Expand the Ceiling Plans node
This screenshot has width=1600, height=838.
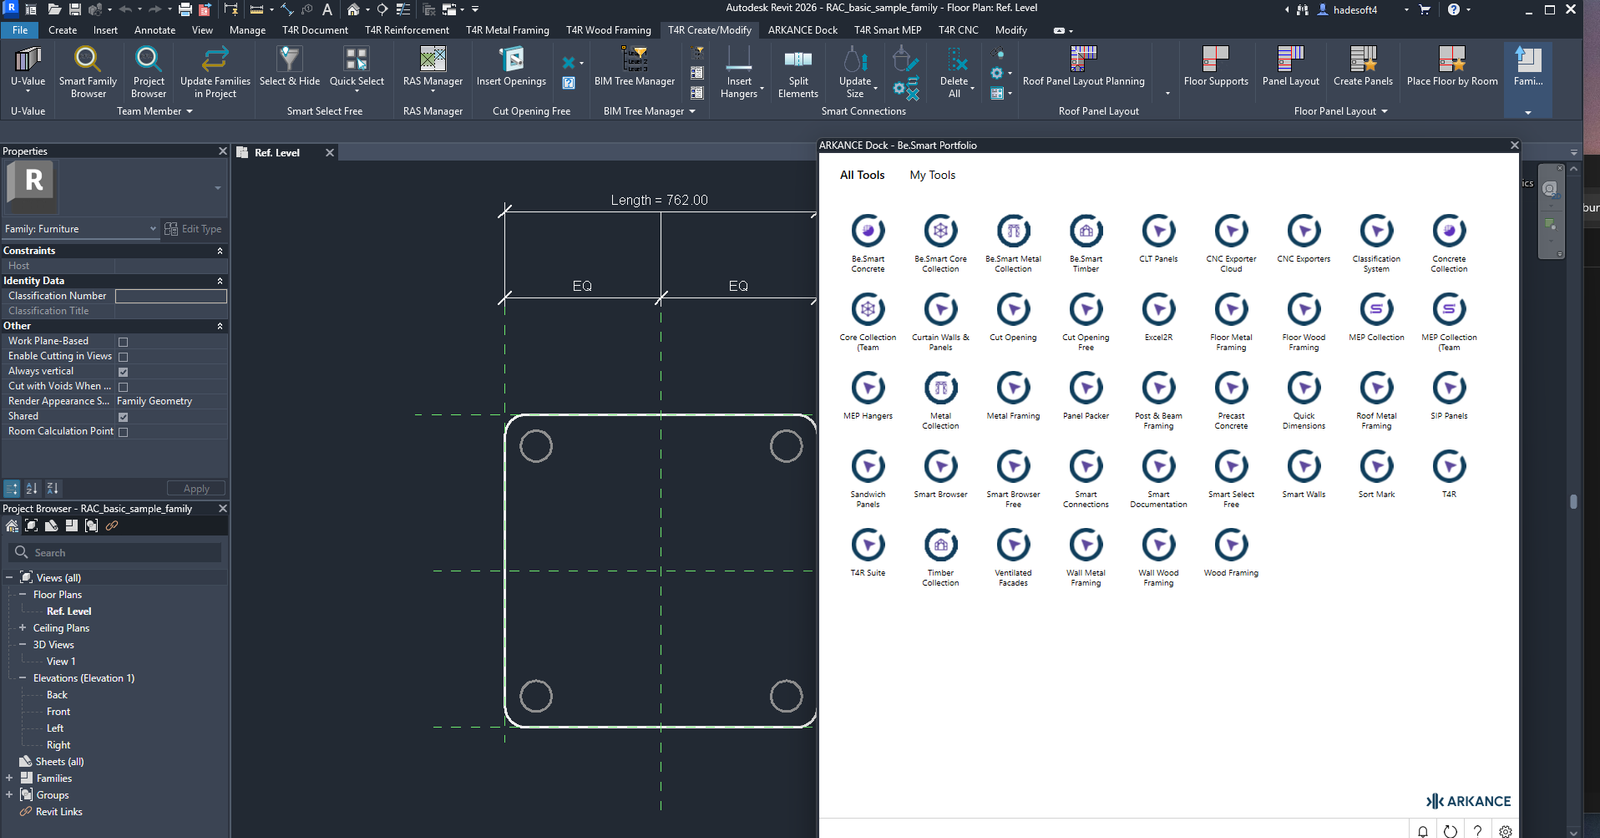point(22,628)
